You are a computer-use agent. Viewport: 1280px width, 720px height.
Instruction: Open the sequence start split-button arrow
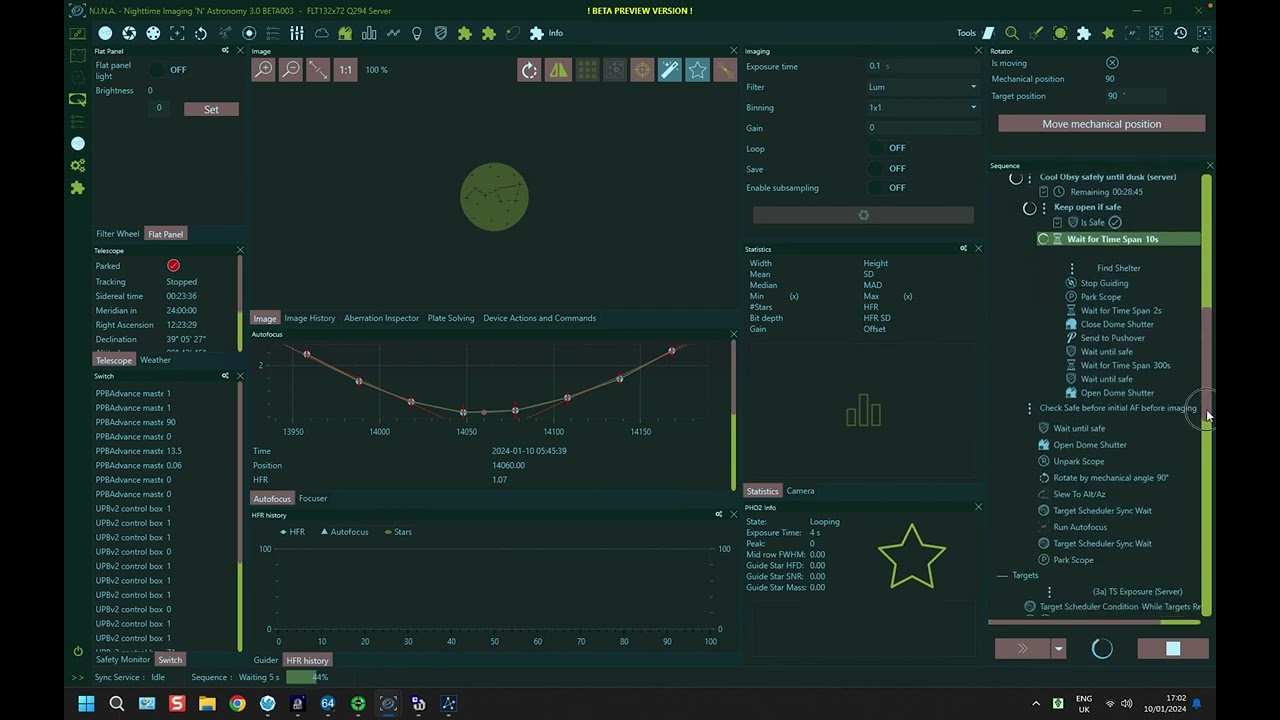point(1058,649)
